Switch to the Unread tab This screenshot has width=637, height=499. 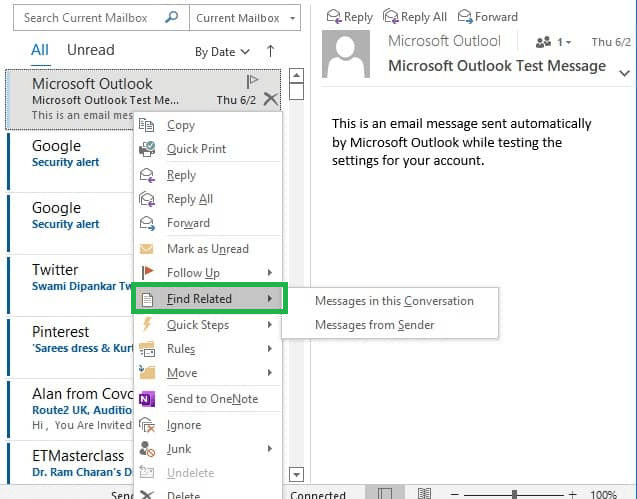coord(91,50)
